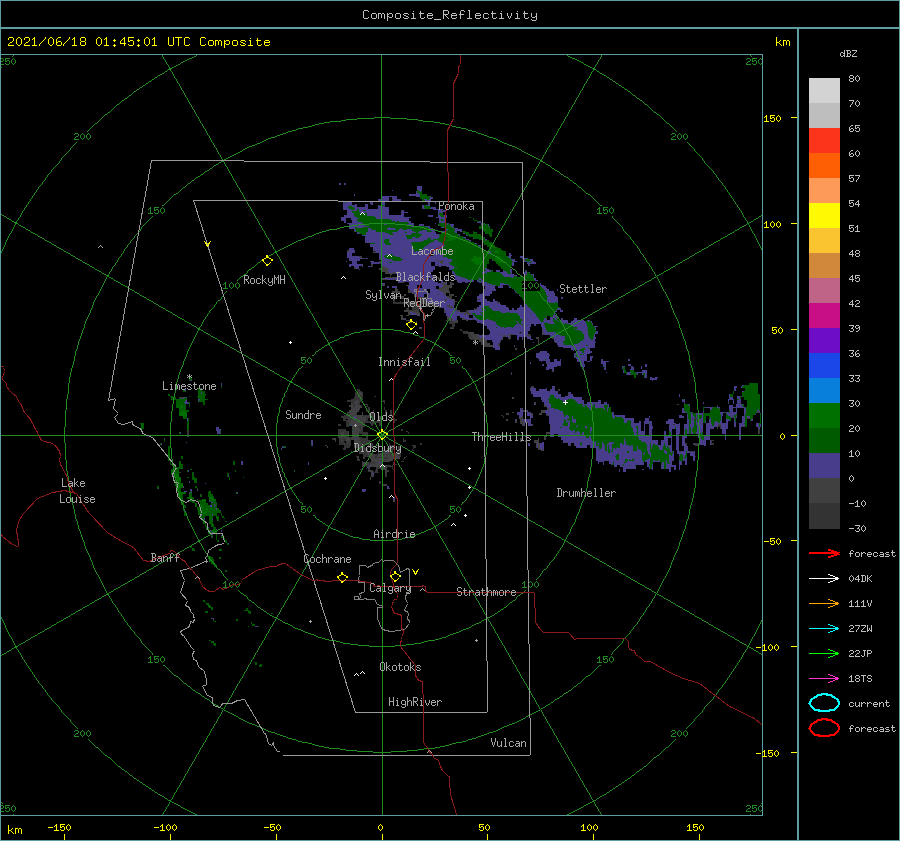Click the dBZ legend heading
900x841 pixels.
pyautogui.click(x=848, y=53)
